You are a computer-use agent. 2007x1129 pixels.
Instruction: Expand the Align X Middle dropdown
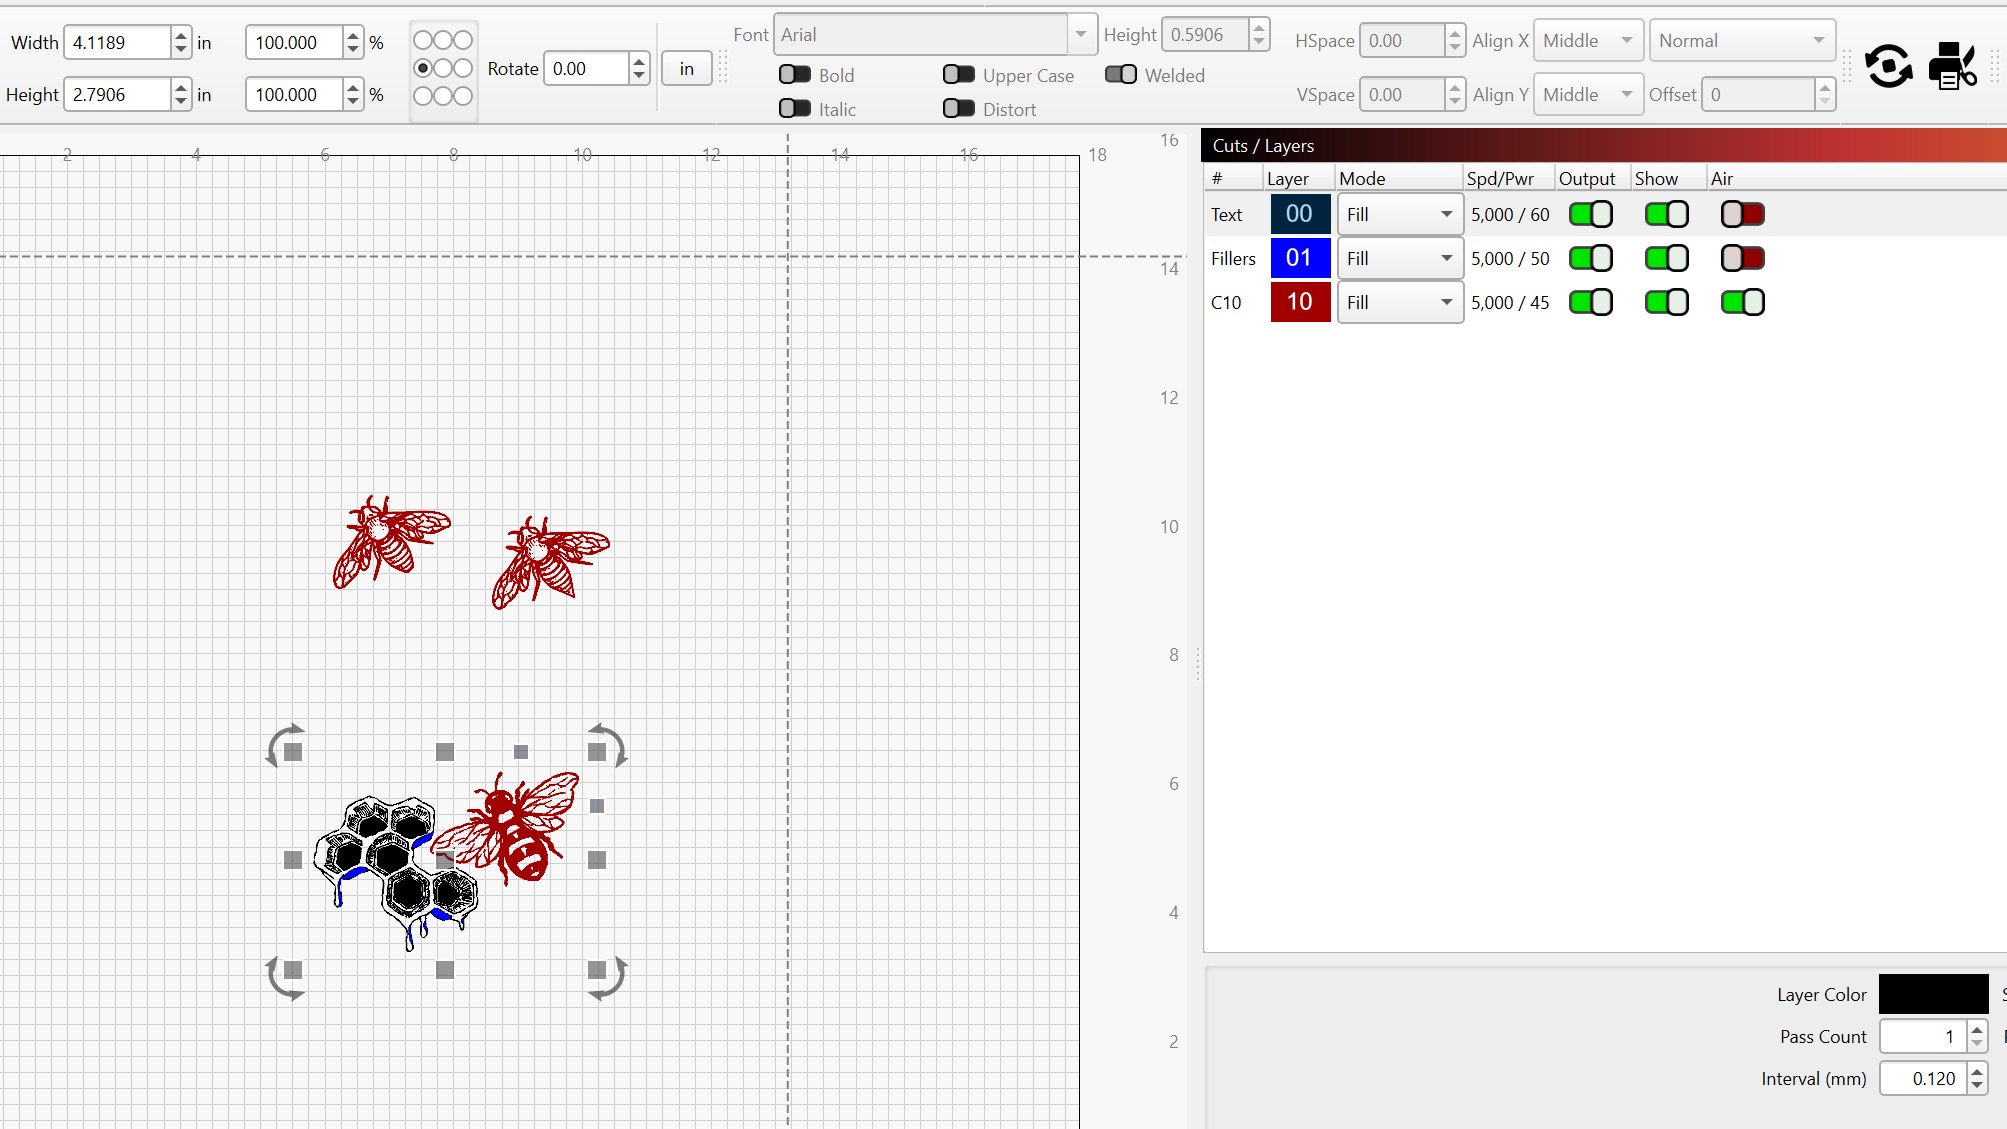coord(1588,41)
